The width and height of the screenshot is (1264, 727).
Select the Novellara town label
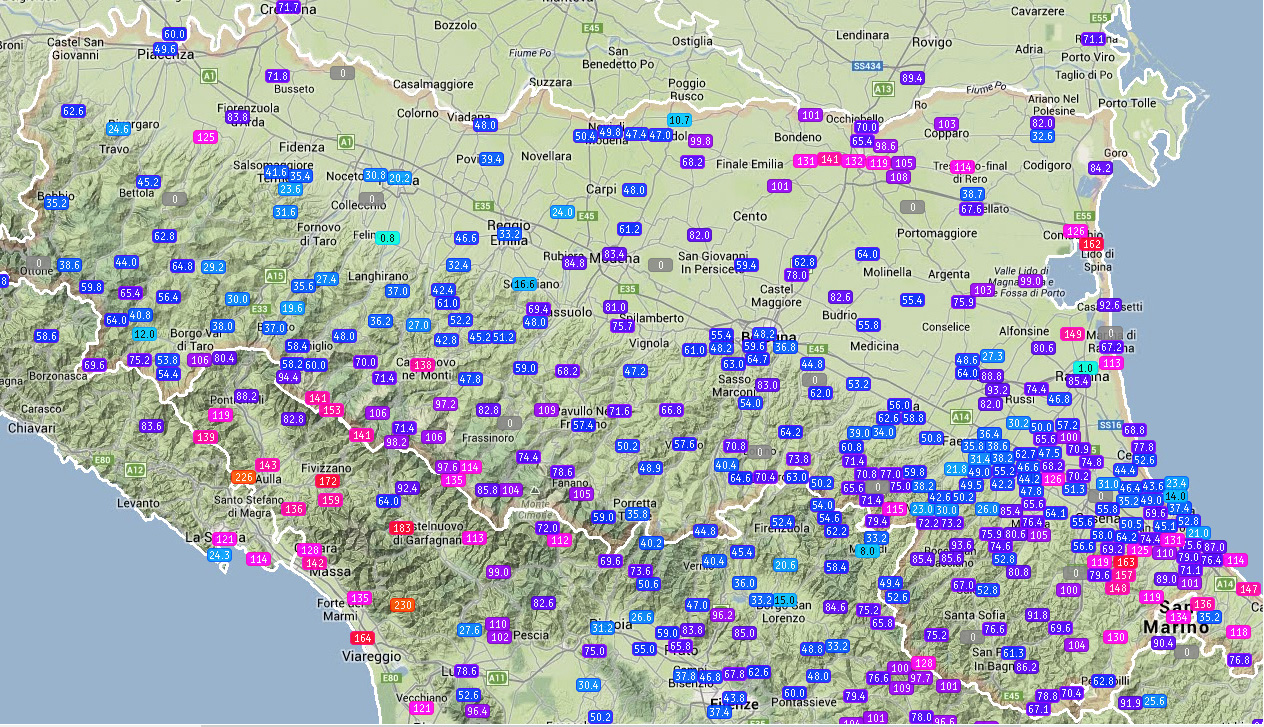546,156
